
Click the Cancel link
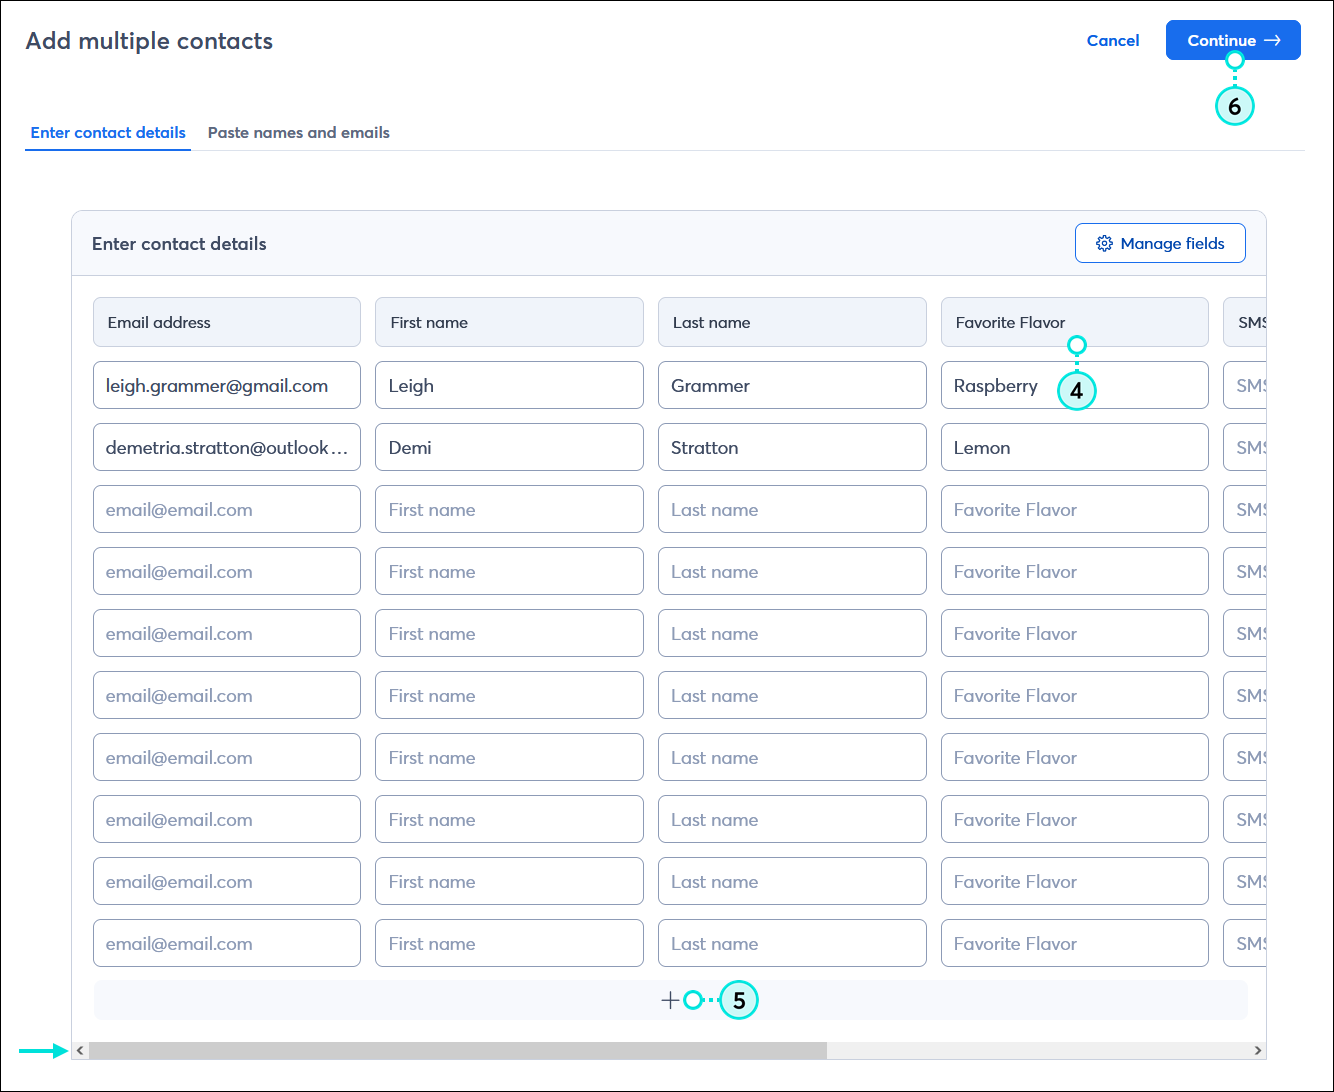1113,41
